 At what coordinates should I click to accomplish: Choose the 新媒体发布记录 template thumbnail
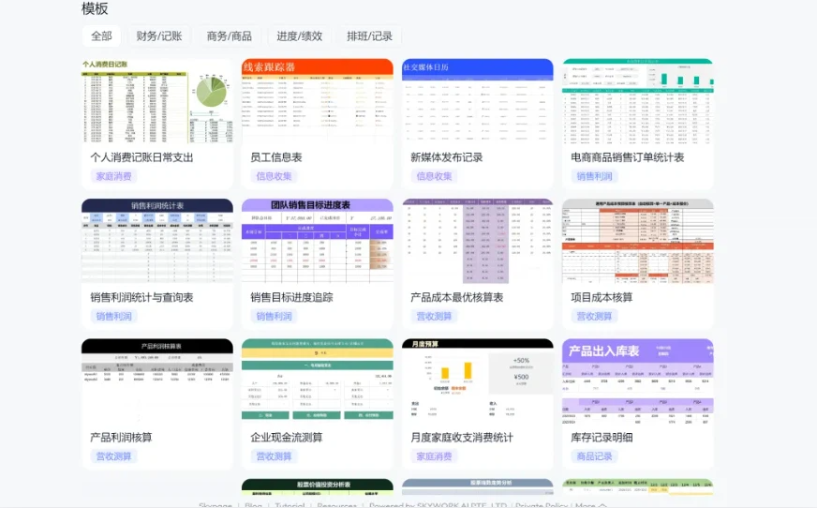(x=477, y=101)
